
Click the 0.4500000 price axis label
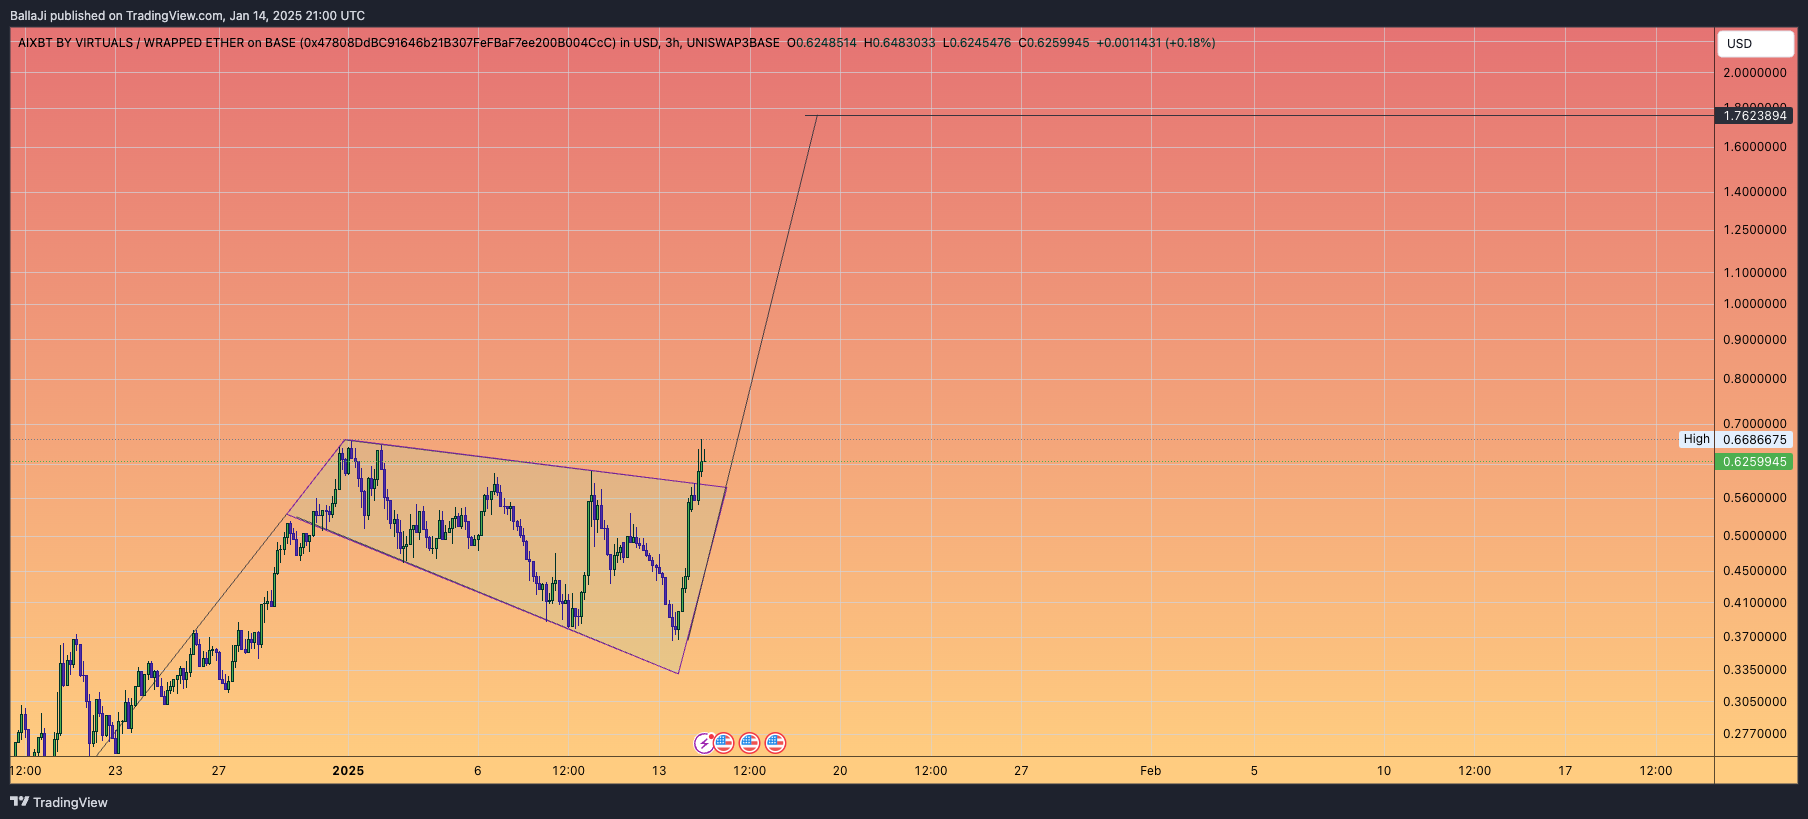click(1754, 571)
